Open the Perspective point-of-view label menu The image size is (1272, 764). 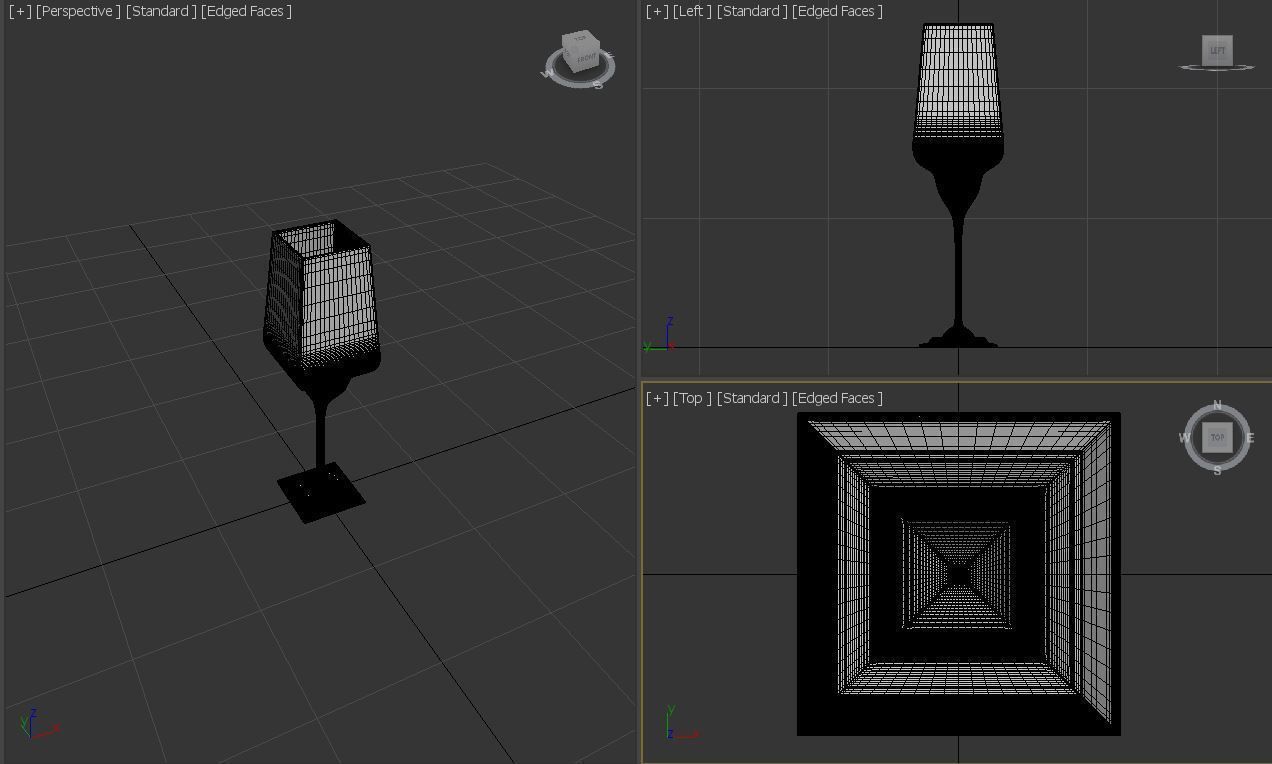[78, 11]
